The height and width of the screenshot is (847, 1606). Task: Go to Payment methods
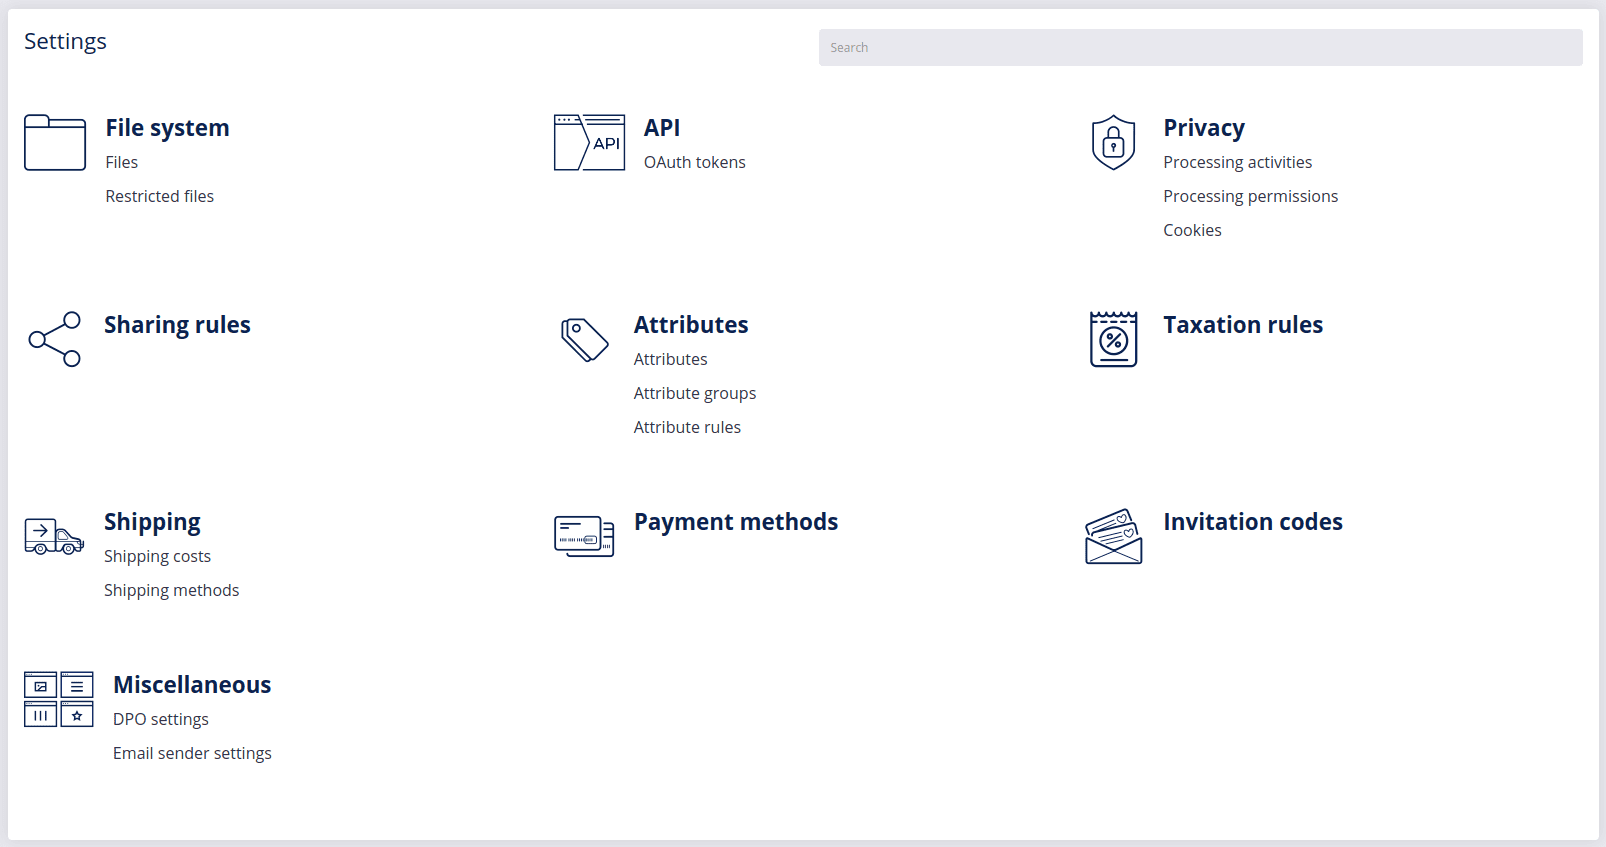pyautogui.click(x=736, y=522)
